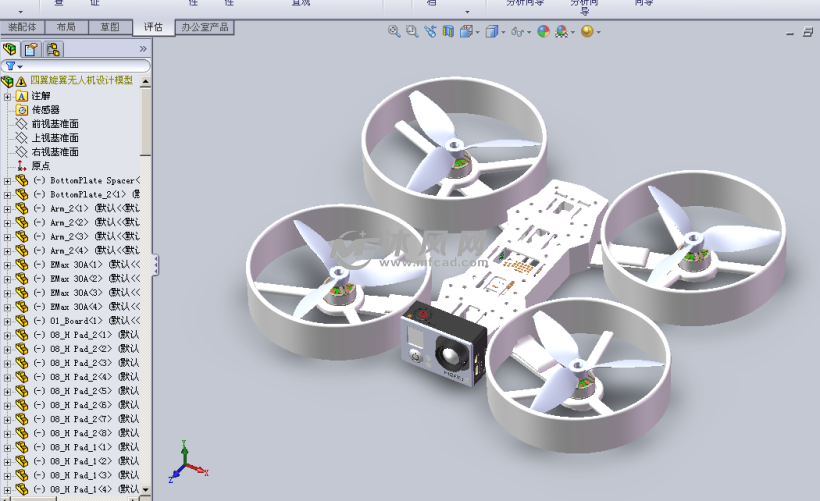Expand the Arm_2<4> component node
820x501 pixels.
[7, 251]
